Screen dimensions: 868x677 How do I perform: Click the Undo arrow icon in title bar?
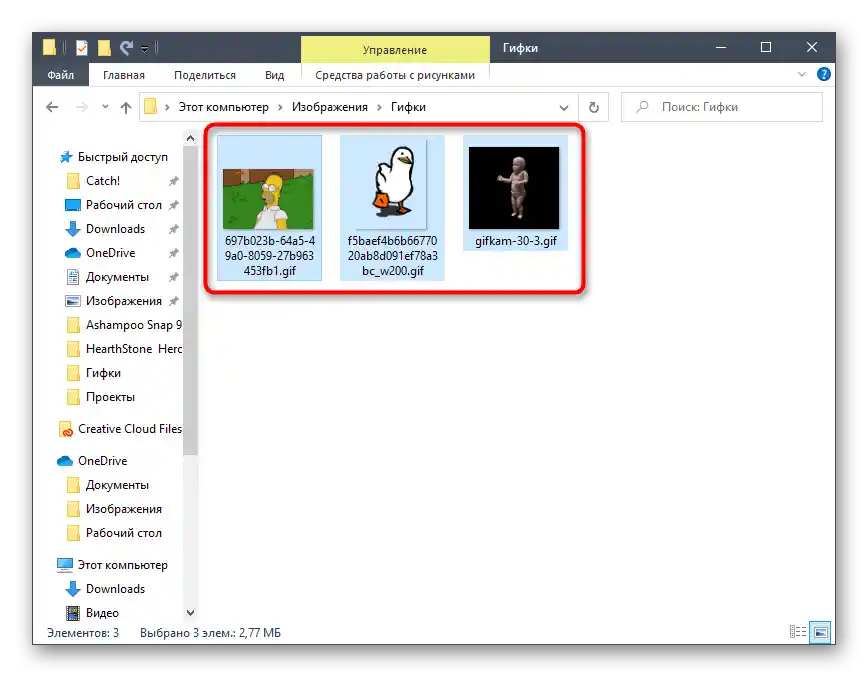click(x=126, y=49)
